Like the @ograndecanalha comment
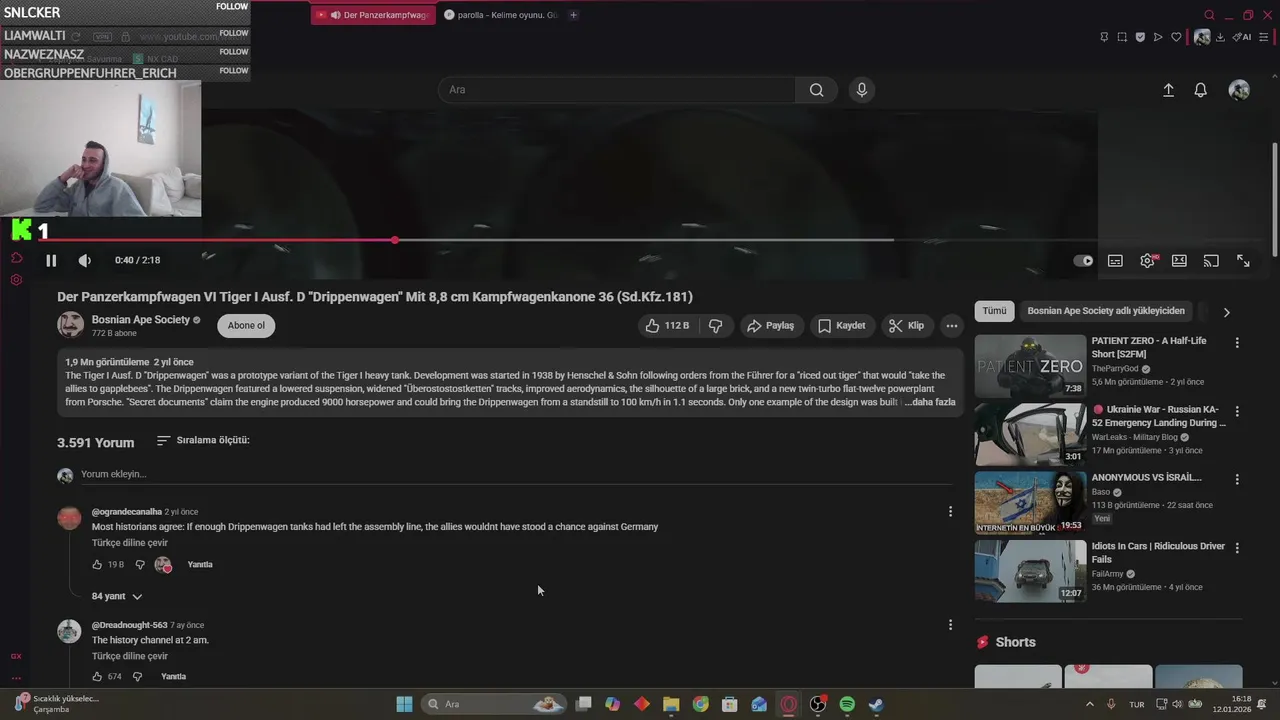Screen dimensions: 1280x720 click(97, 565)
